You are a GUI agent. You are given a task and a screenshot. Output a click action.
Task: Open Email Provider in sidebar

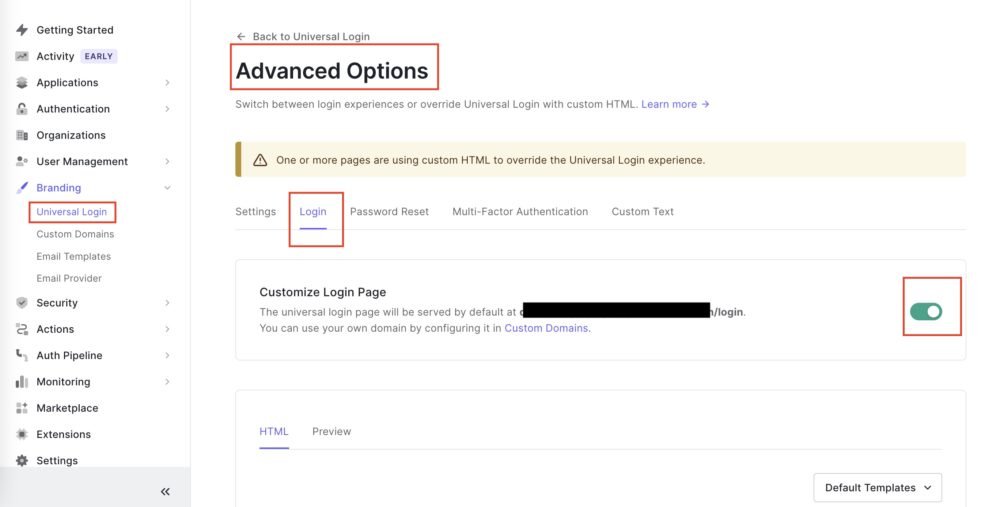pyautogui.click(x=69, y=278)
